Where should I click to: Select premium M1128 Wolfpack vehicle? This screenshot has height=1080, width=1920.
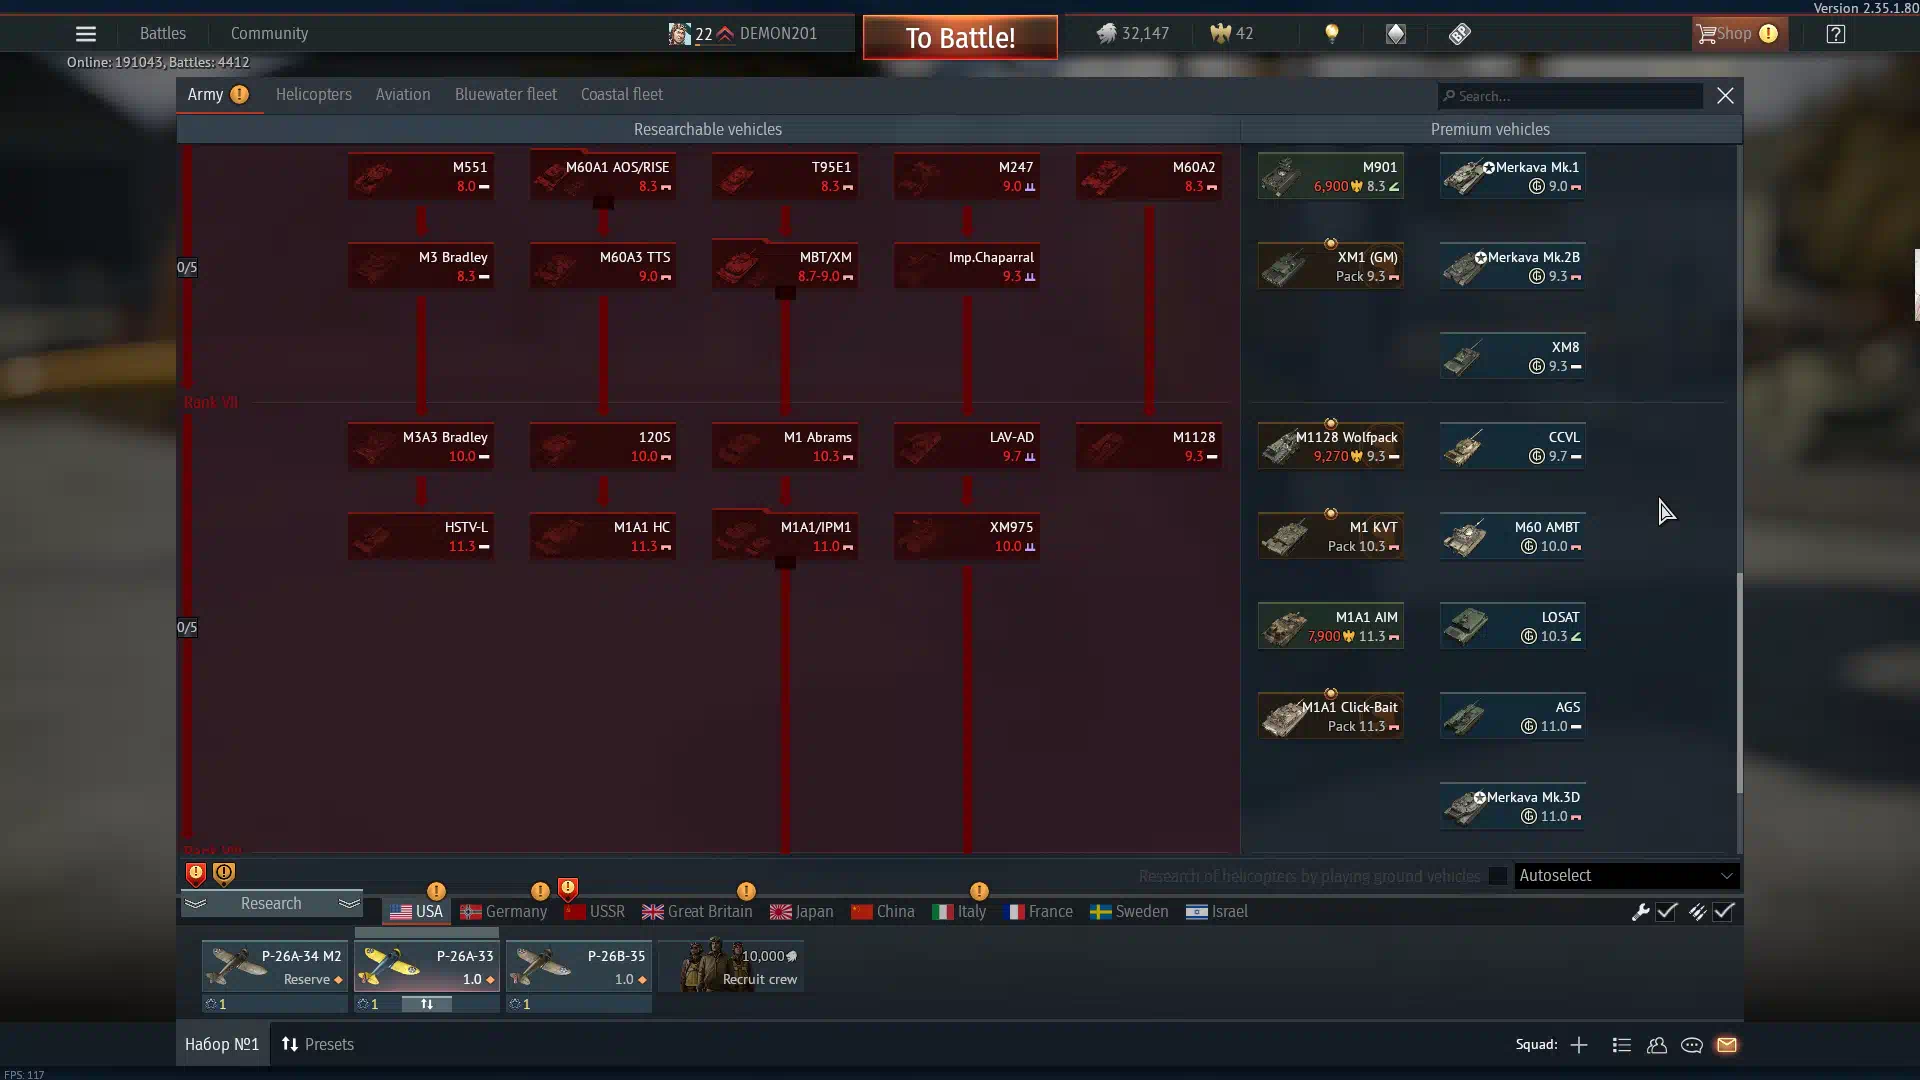pos(1331,446)
